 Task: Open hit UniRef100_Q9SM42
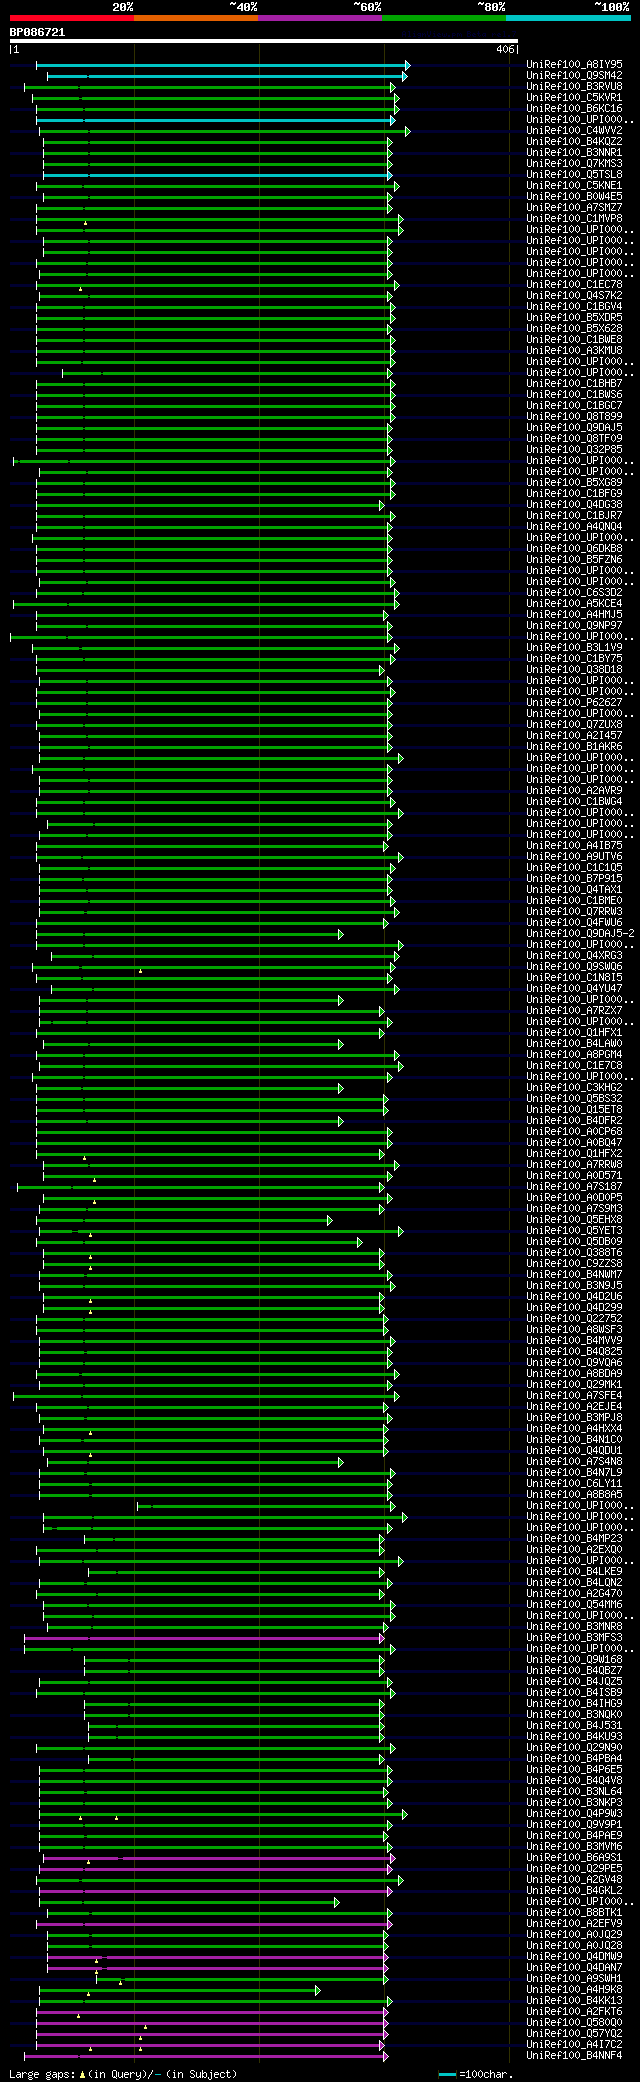coord(574,75)
